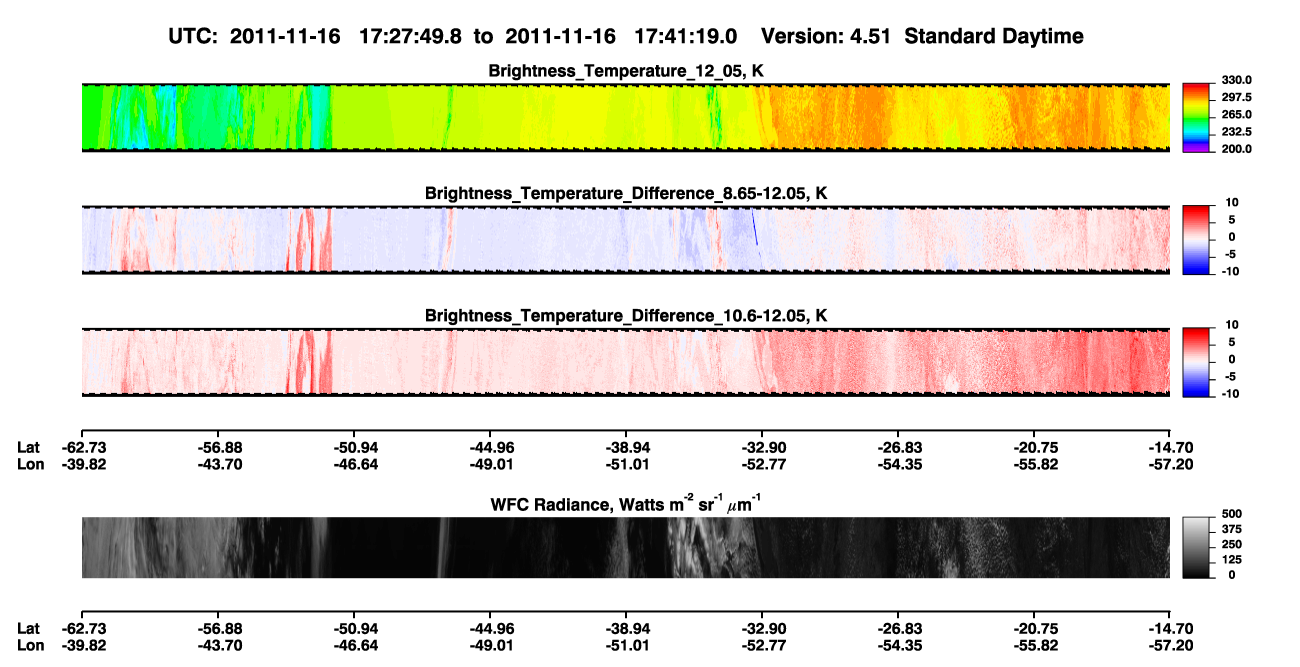Click the 375 label on the WFC Radiance scale
The image size is (1300, 667).
[1232, 530]
